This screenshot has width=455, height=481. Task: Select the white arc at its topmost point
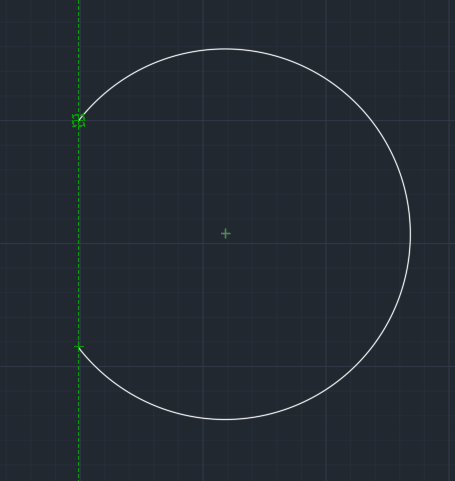226,49
